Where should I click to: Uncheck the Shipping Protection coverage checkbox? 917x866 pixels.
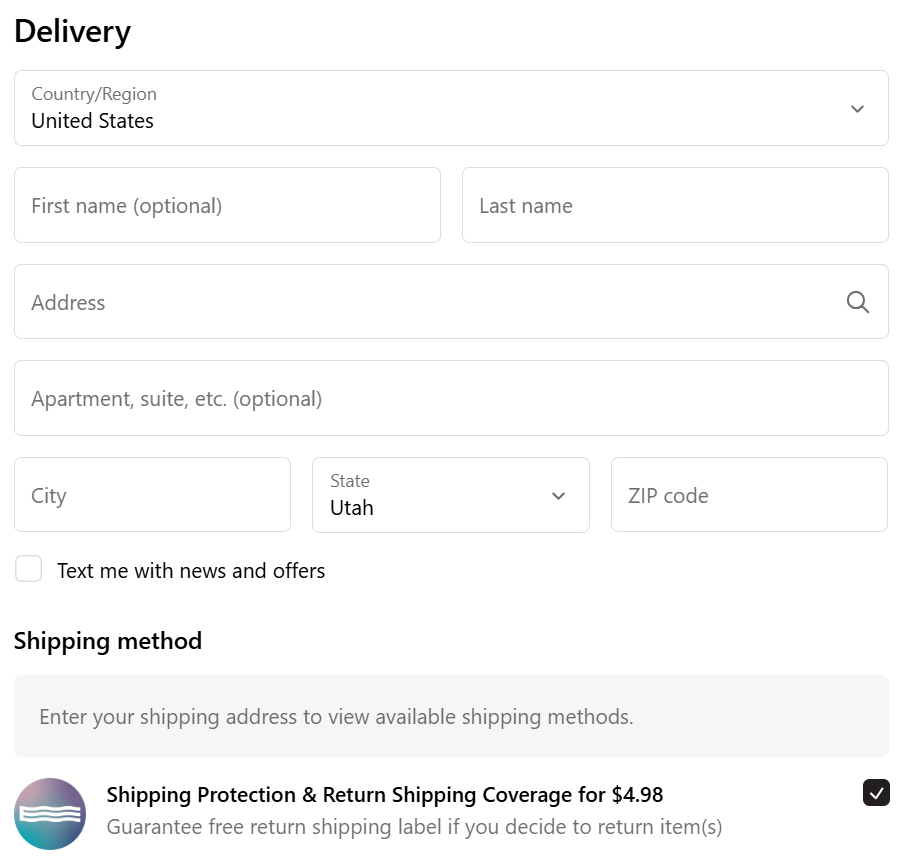(876, 793)
